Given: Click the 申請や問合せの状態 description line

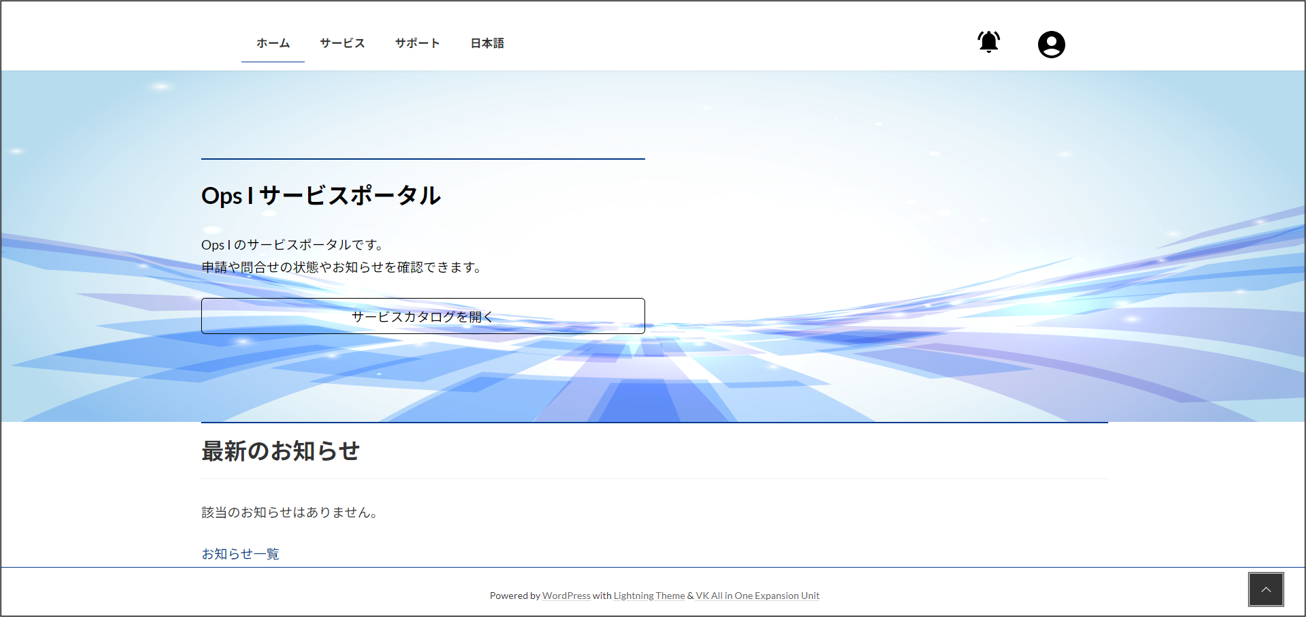Looking at the screenshot, I should pyautogui.click(x=342, y=267).
